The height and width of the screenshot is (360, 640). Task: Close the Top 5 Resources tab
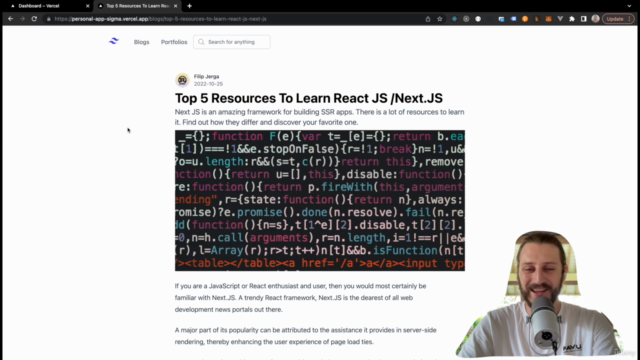[176, 6]
